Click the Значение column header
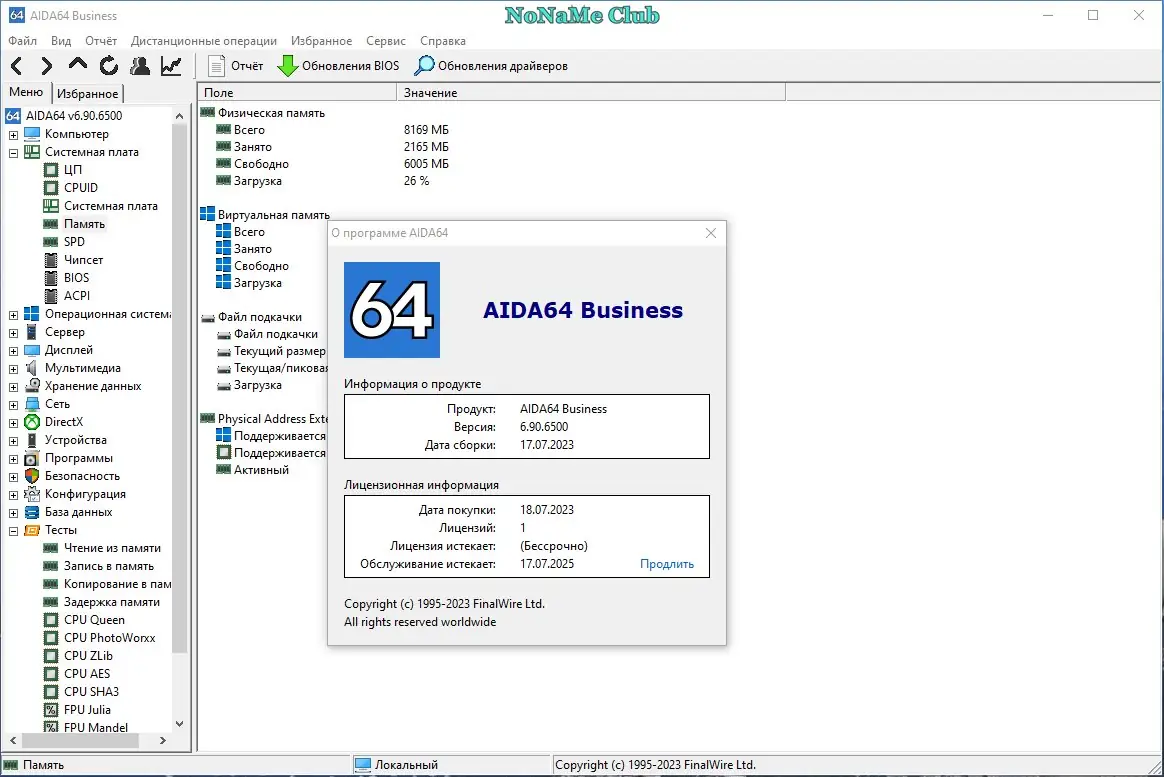Image resolution: width=1164 pixels, height=777 pixels. tap(591, 93)
